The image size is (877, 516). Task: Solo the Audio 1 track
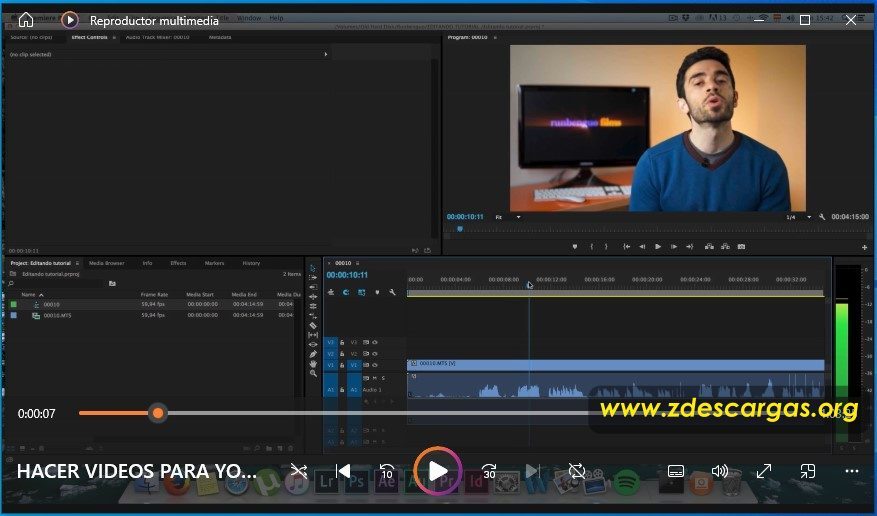tap(383, 378)
